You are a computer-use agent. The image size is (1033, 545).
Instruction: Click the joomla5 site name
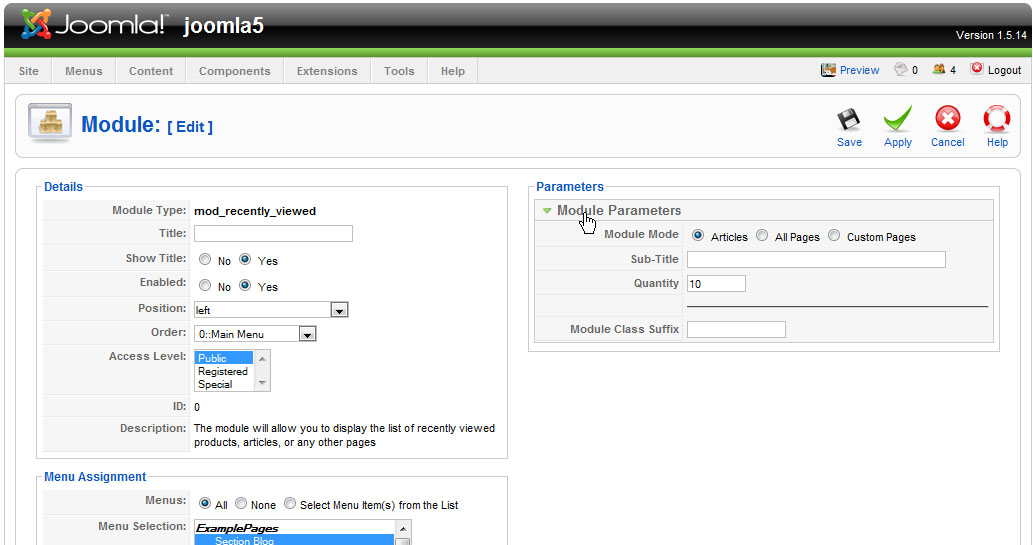coord(223,26)
